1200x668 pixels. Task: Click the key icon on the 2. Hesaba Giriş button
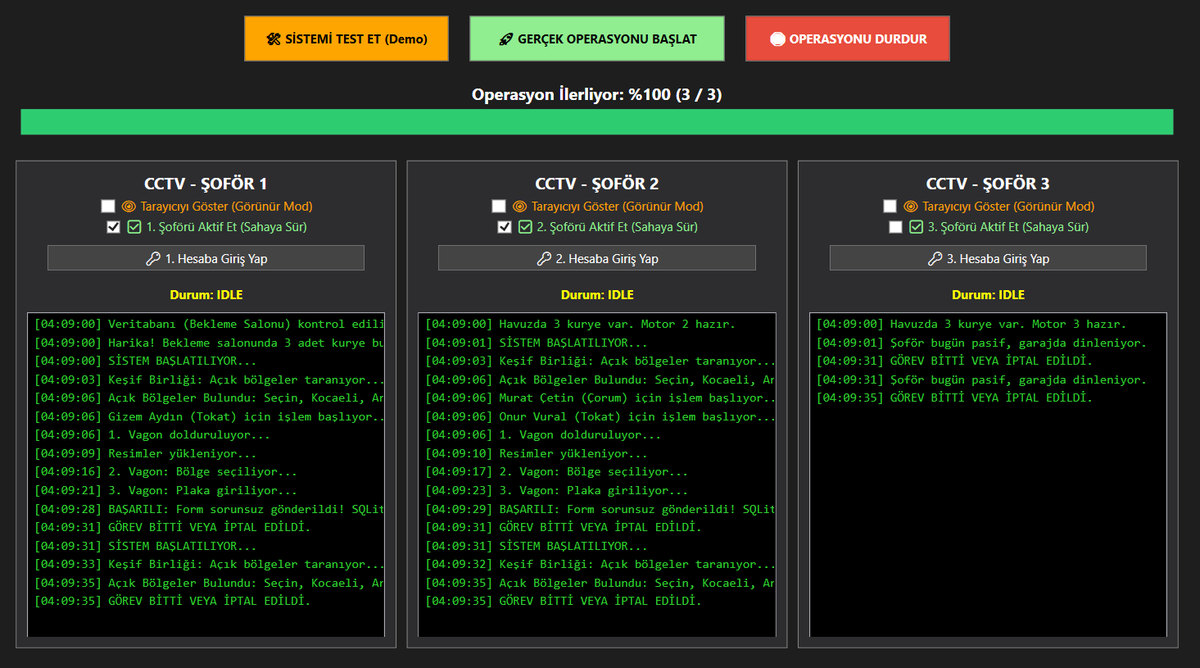point(544,259)
